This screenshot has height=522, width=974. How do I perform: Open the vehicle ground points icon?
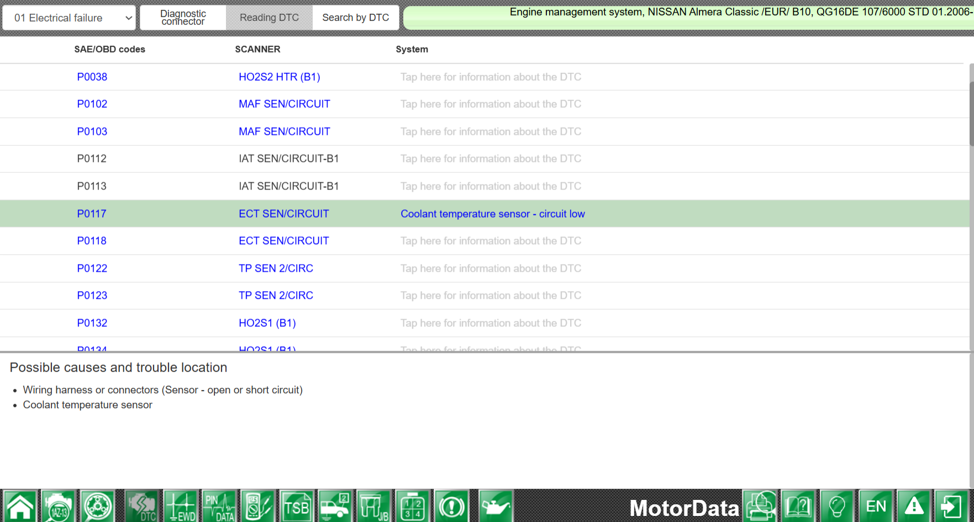tap(335, 506)
